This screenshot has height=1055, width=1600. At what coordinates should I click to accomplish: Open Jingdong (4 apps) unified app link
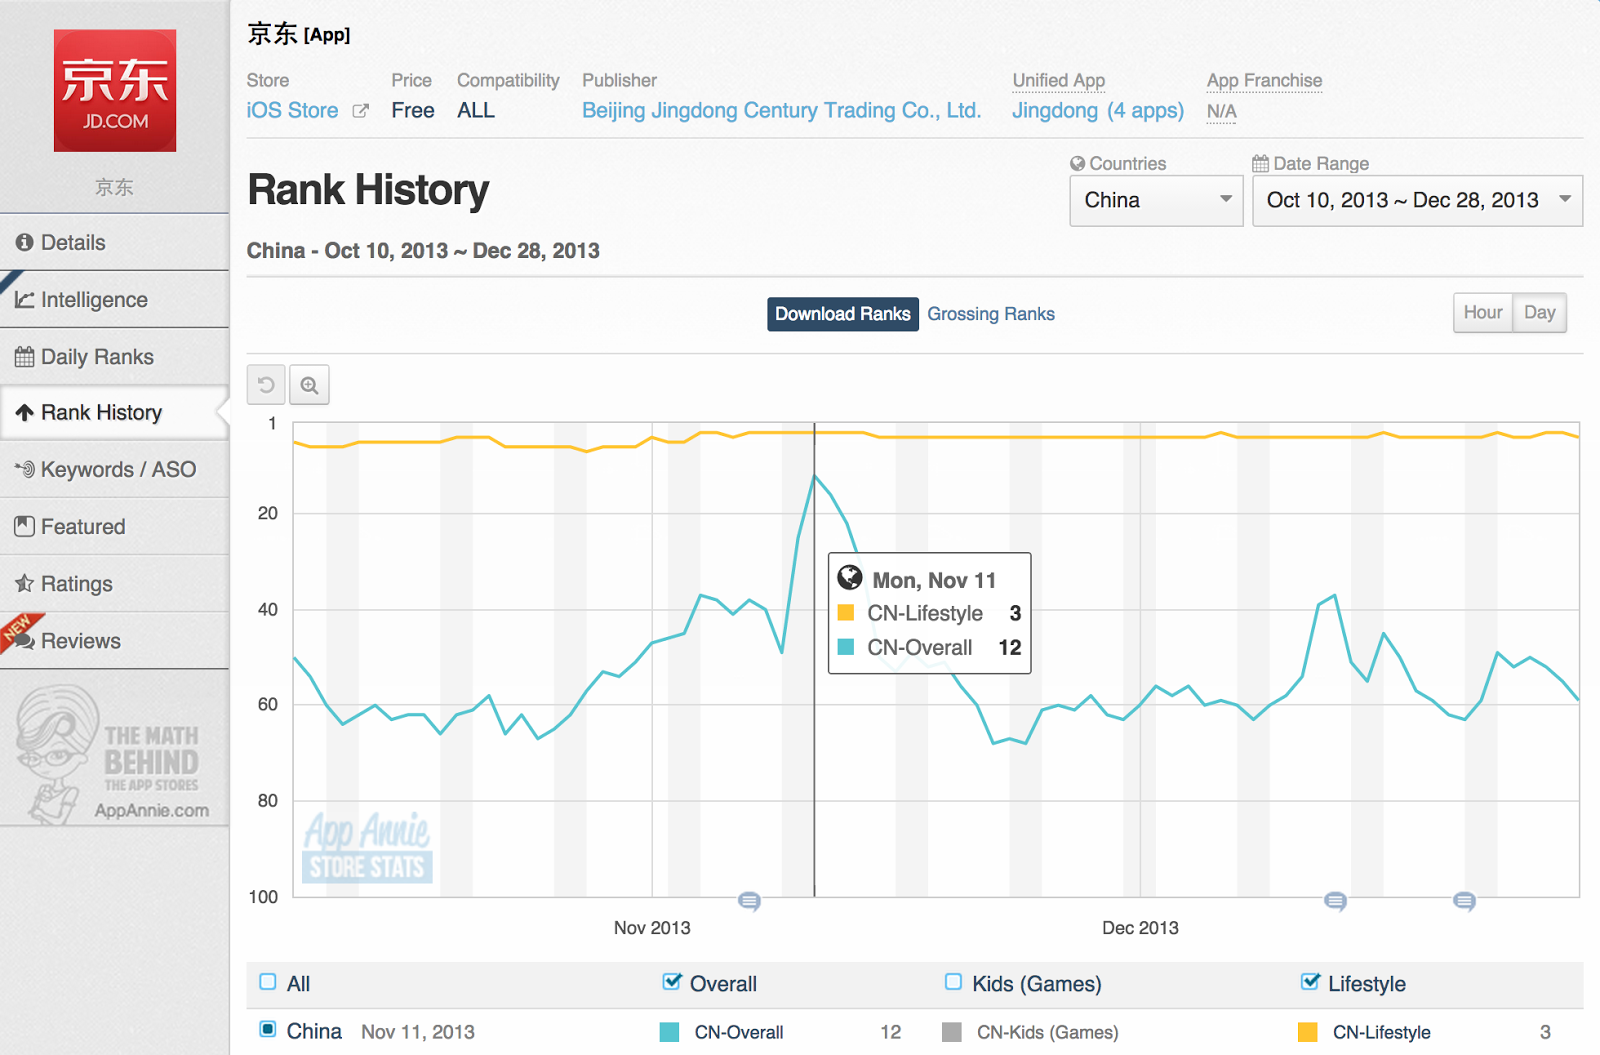1098,110
